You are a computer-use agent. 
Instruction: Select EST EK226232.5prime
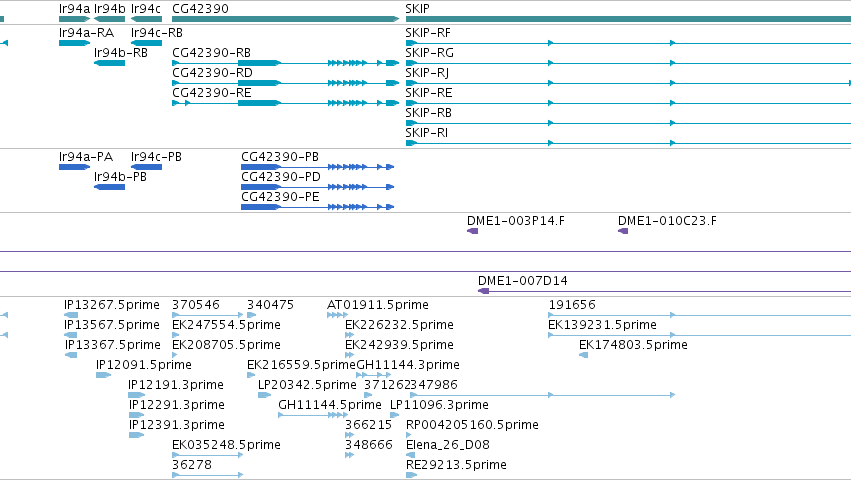pos(350,335)
